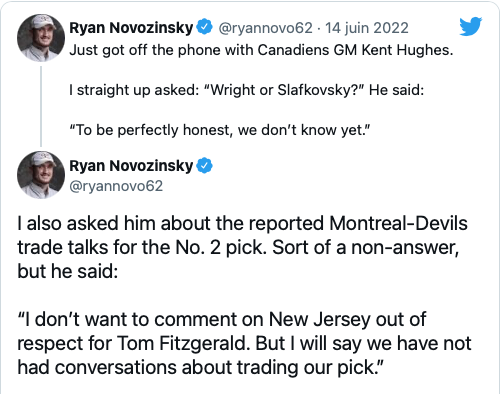Click the vertical thread line connecting both tweets
This screenshot has width=500, height=394.
tap(41, 106)
